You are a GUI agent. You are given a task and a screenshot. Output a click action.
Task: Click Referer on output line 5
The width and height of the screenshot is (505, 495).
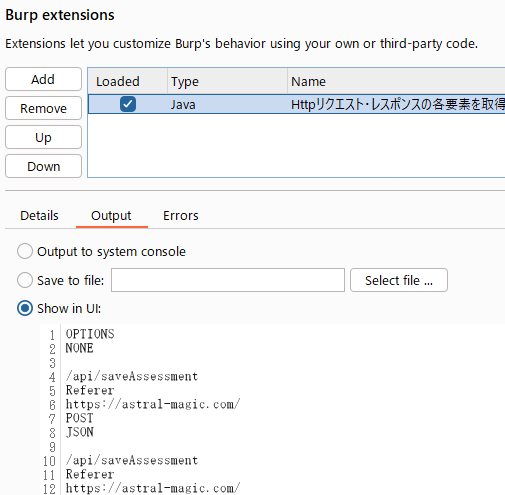[90, 390]
